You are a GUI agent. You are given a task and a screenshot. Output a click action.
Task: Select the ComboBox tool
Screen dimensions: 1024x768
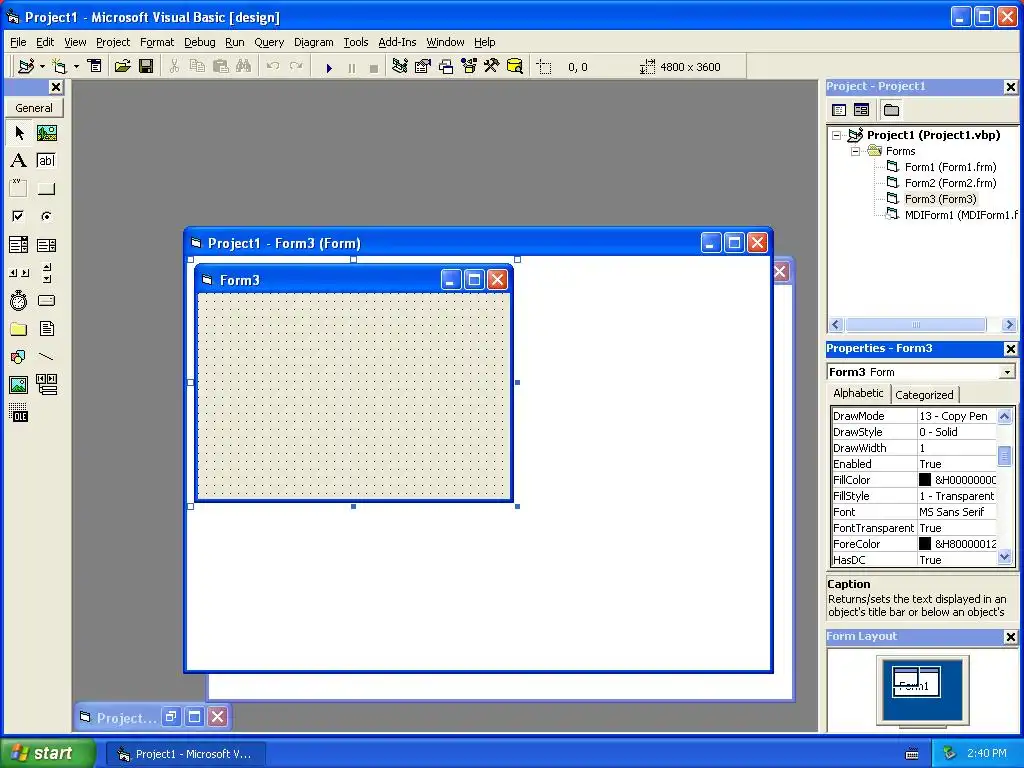coord(19,245)
